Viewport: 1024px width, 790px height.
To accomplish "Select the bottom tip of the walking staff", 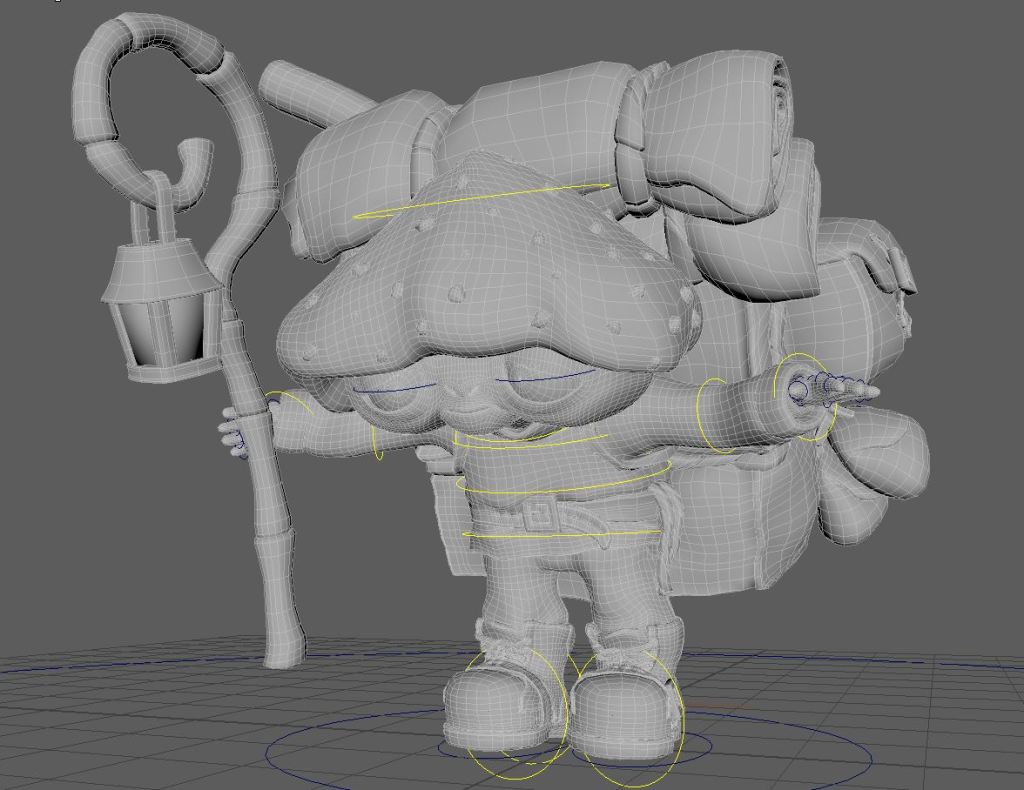I will pos(283,650).
